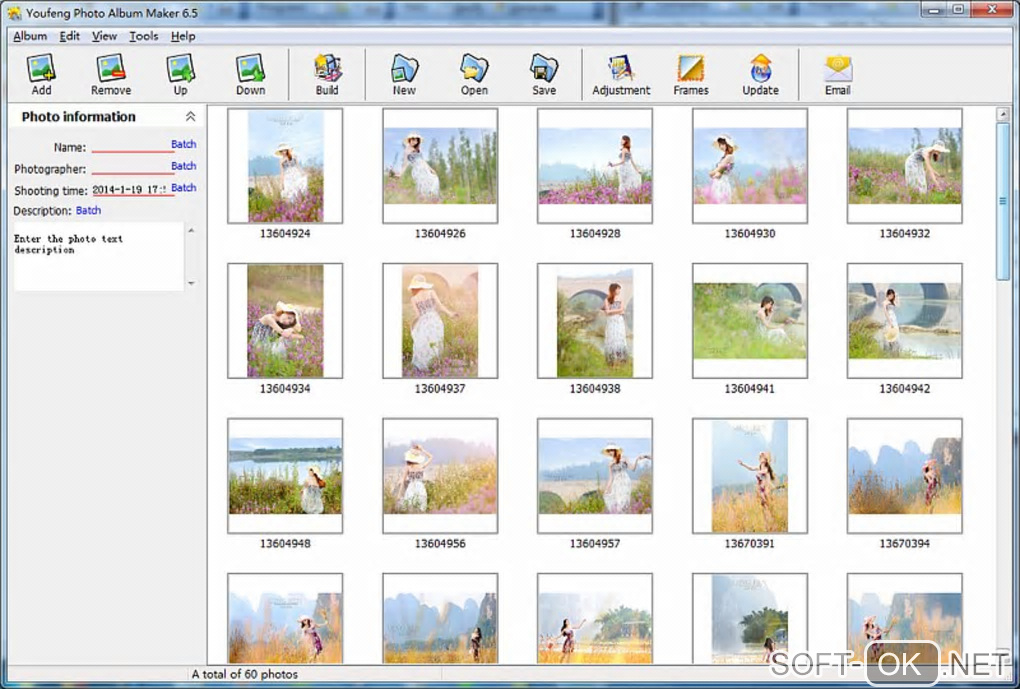1020x689 pixels.
Task: Click the Remove photo toolbar icon
Action: click(x=111, y=74)
